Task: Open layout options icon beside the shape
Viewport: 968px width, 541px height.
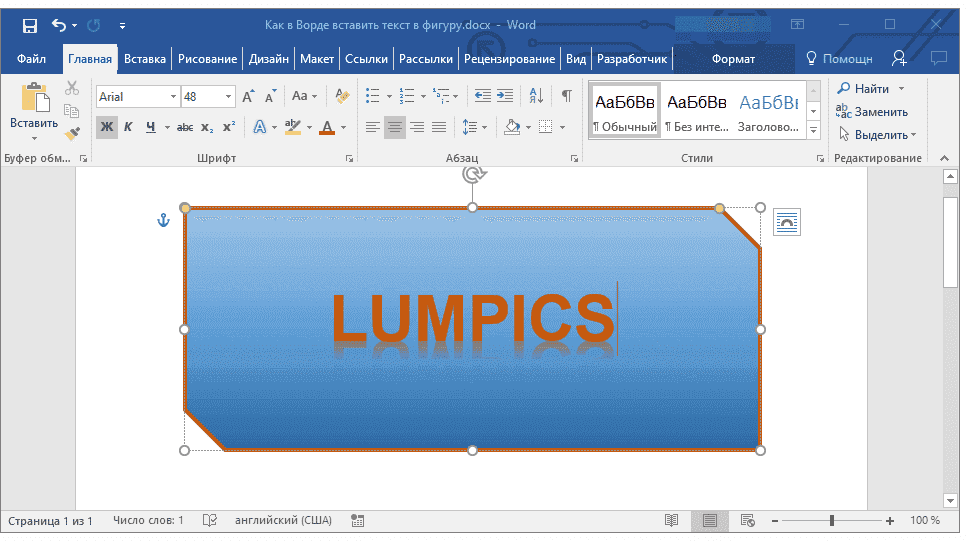Action: pos(786,222)
